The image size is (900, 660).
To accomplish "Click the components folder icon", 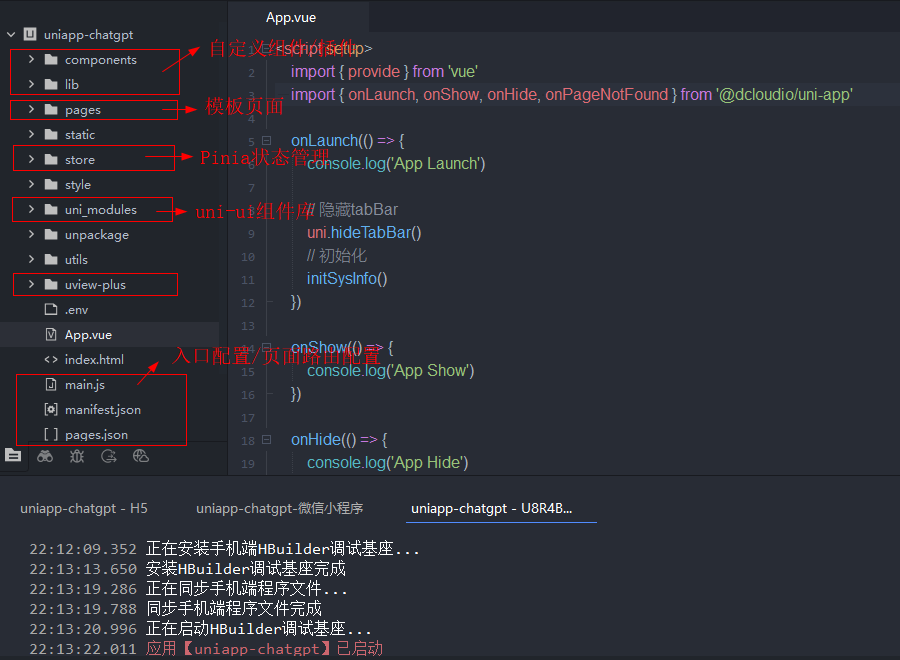I will coord(51,59).
